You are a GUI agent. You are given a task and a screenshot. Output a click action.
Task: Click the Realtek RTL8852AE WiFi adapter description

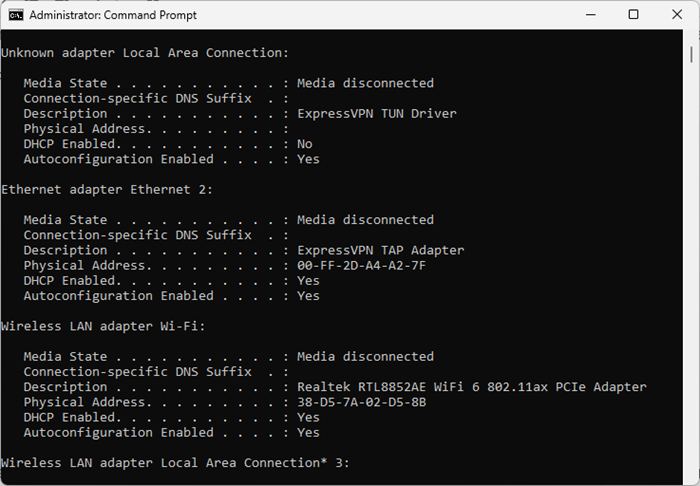click(472, 387)
